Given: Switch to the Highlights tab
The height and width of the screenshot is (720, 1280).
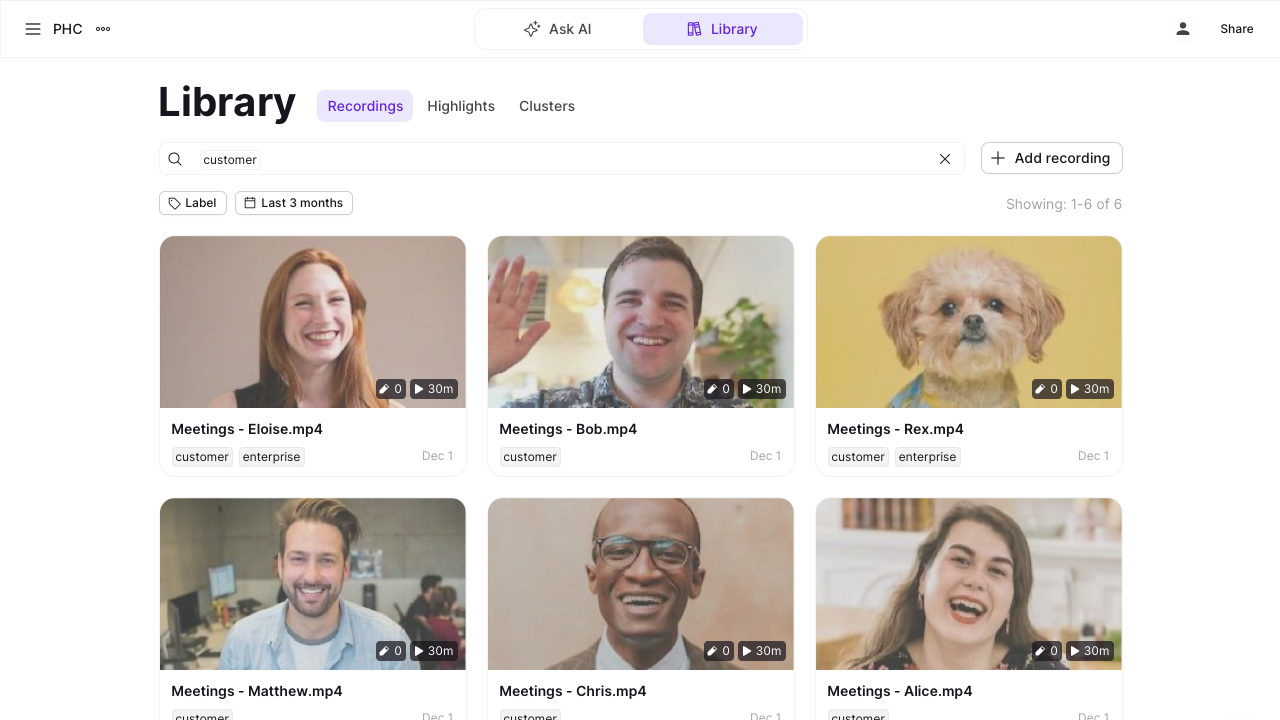Looking at the screenshot, I should [461, 106].
